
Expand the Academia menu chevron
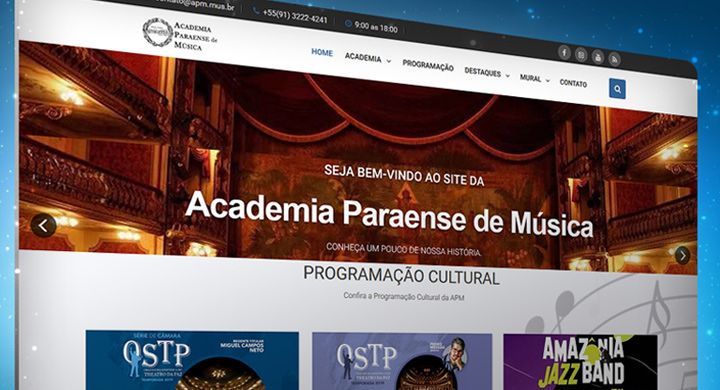(388, 61)
